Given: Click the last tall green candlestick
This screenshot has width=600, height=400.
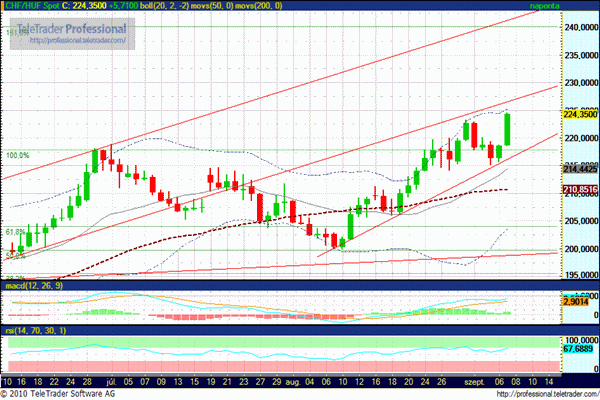Looking at the screenshot, I should coord(508,130).
